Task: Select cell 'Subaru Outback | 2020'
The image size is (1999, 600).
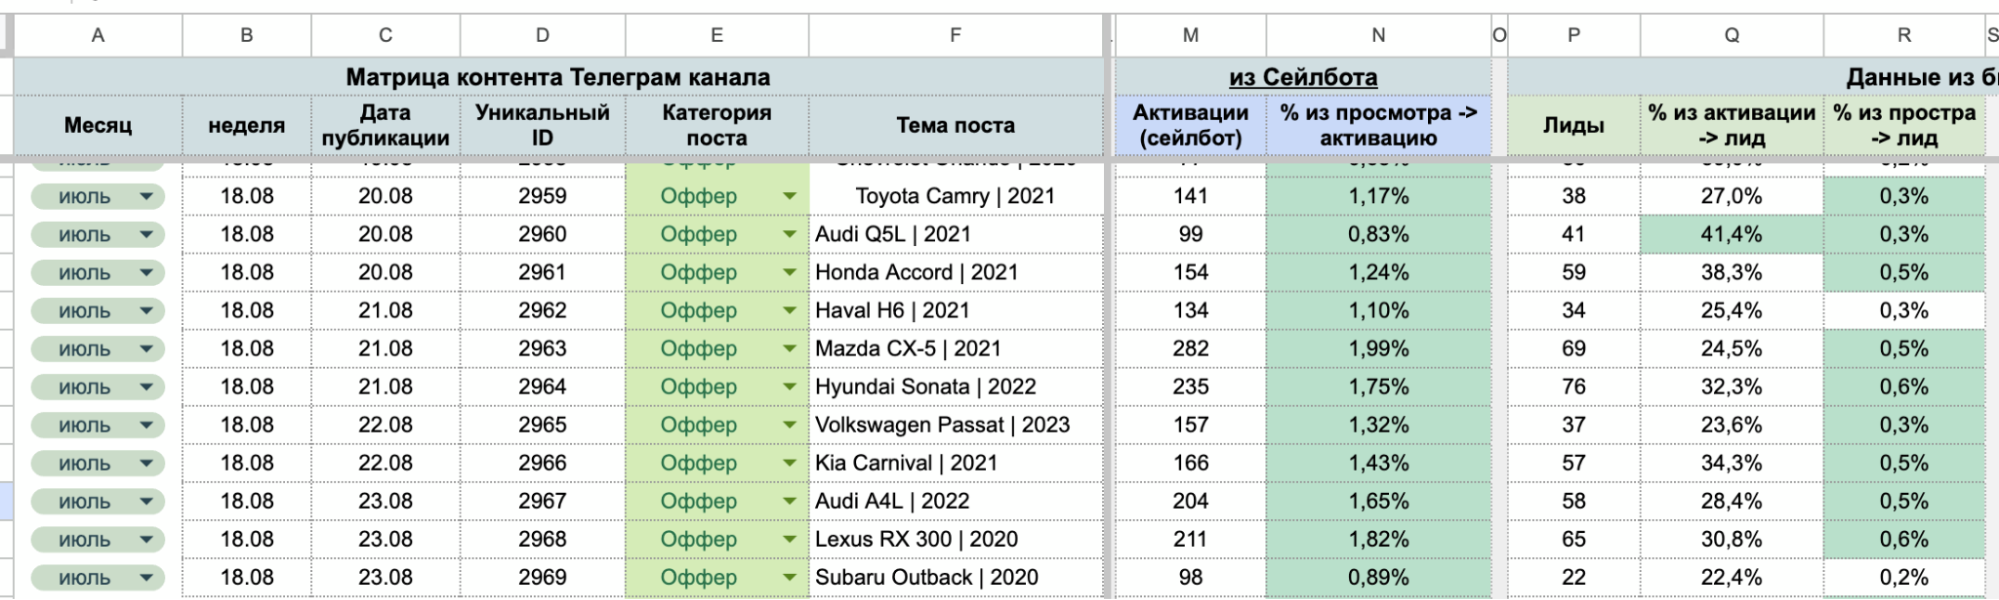Action: tap(956, 577)
